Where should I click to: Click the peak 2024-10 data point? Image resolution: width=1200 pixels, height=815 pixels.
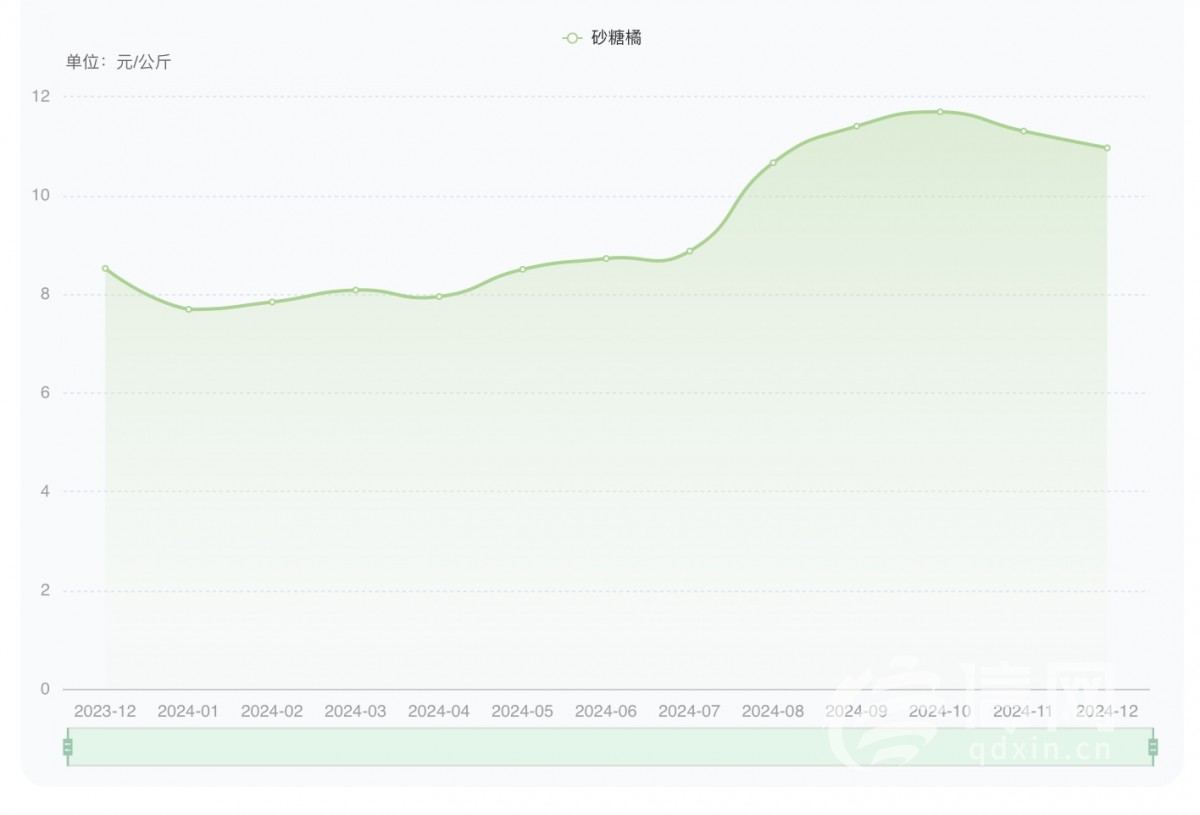coord(940,112)
